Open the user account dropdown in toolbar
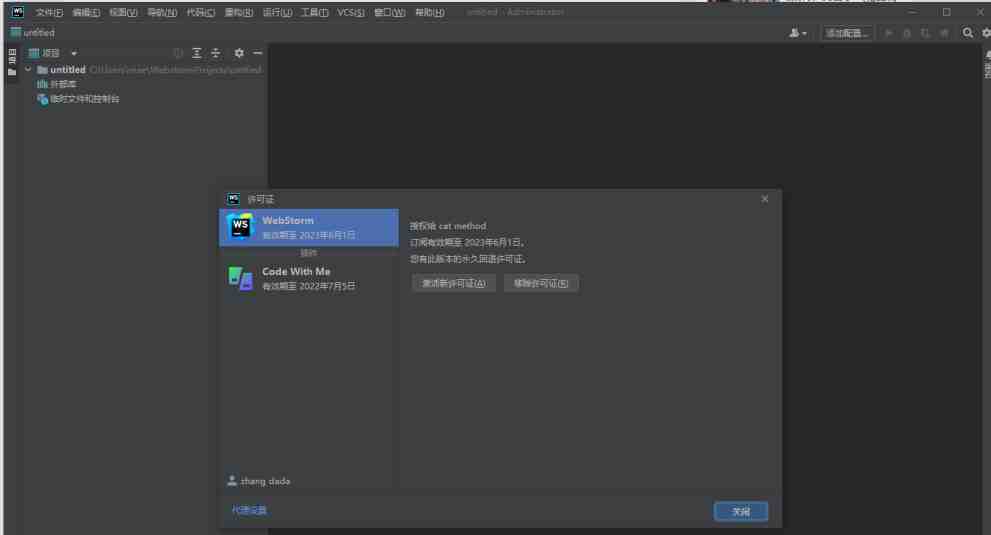This screenshot has height=535, width=991. (x=798, y=33)
